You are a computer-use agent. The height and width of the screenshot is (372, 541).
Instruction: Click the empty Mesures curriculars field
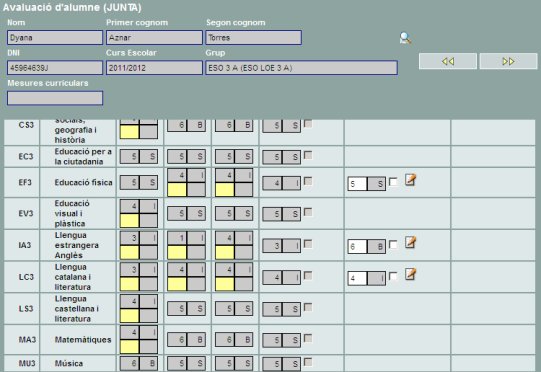point(55,98)
